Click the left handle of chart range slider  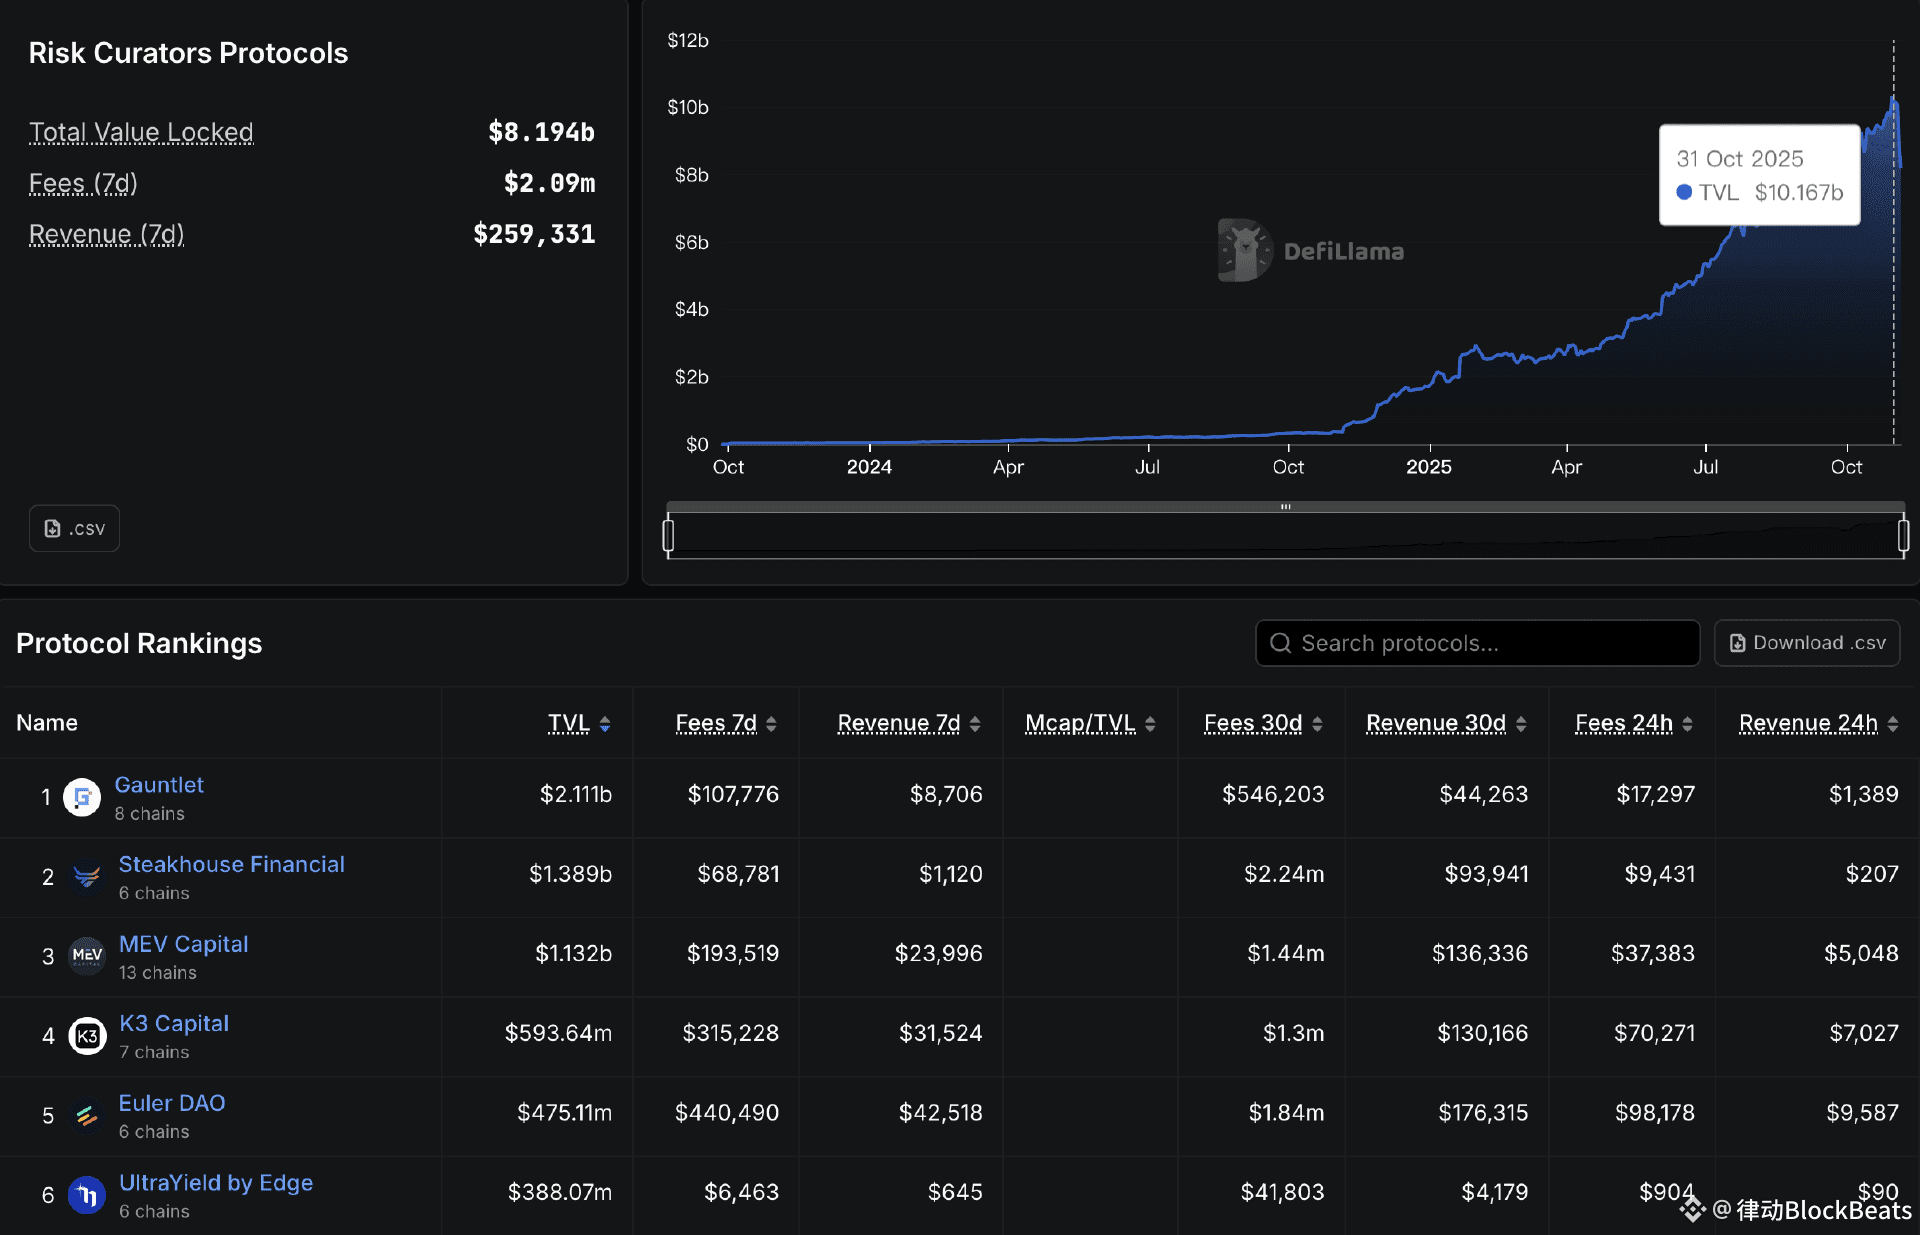click(668, 535)
